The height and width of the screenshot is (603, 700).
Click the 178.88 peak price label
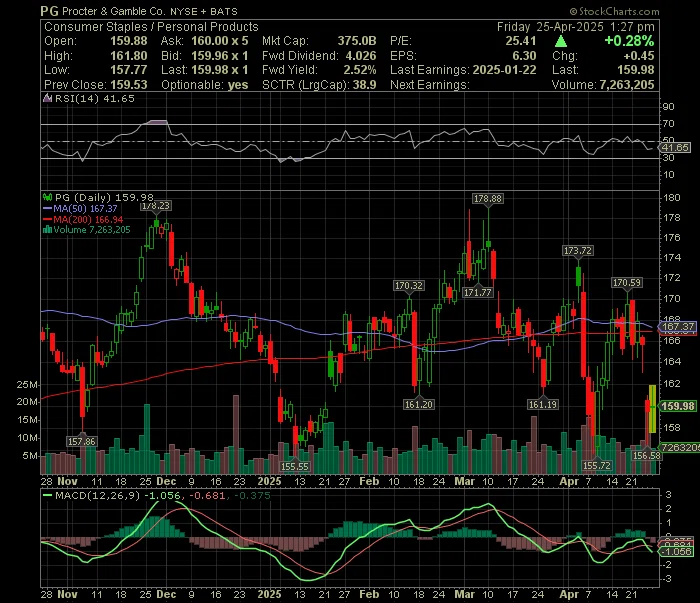point(488,199)
